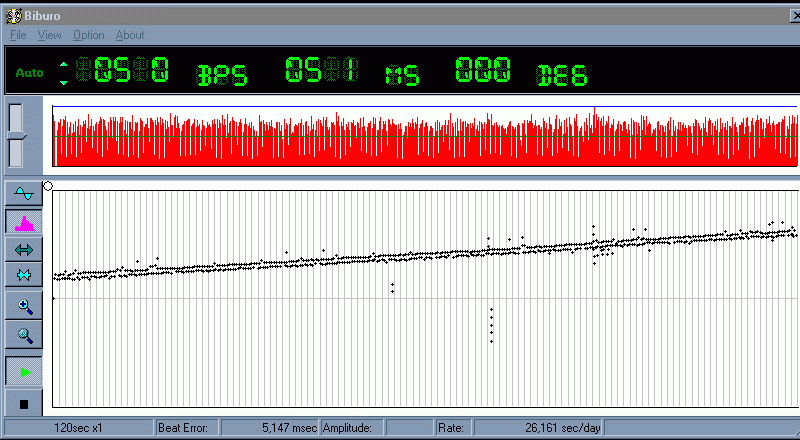The width and height of the screenshot is (800, 440).
Task: Zoom out with the lower magnifier tool
Action: coord(24,335)
